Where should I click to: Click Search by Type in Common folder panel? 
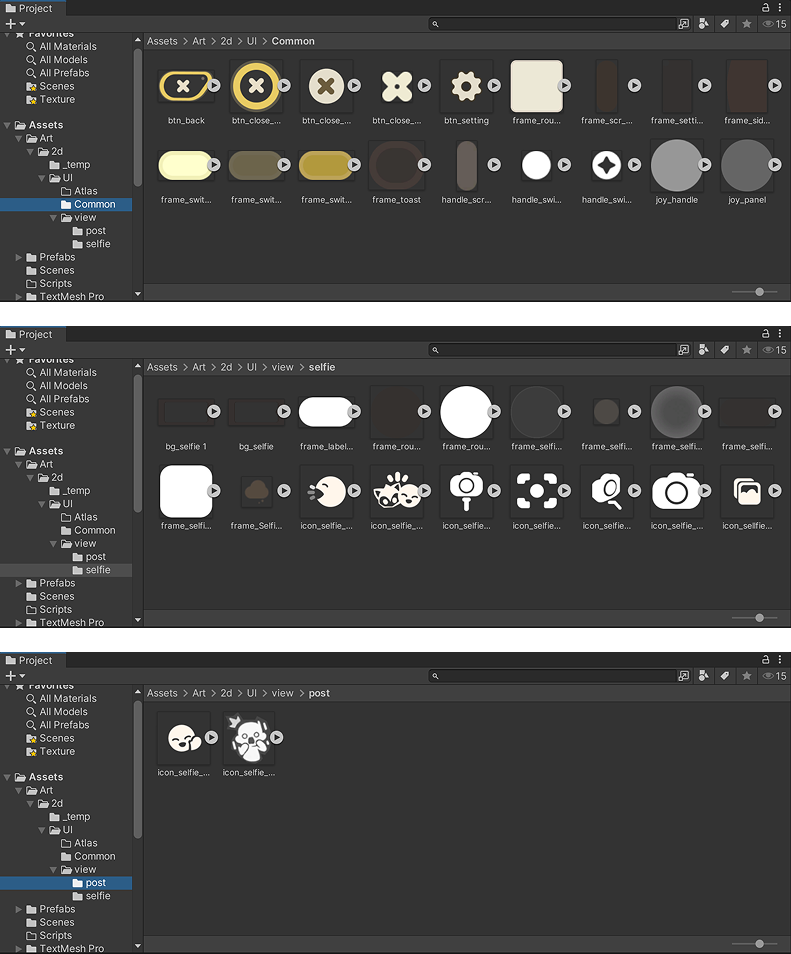click(x=704, y=24)
